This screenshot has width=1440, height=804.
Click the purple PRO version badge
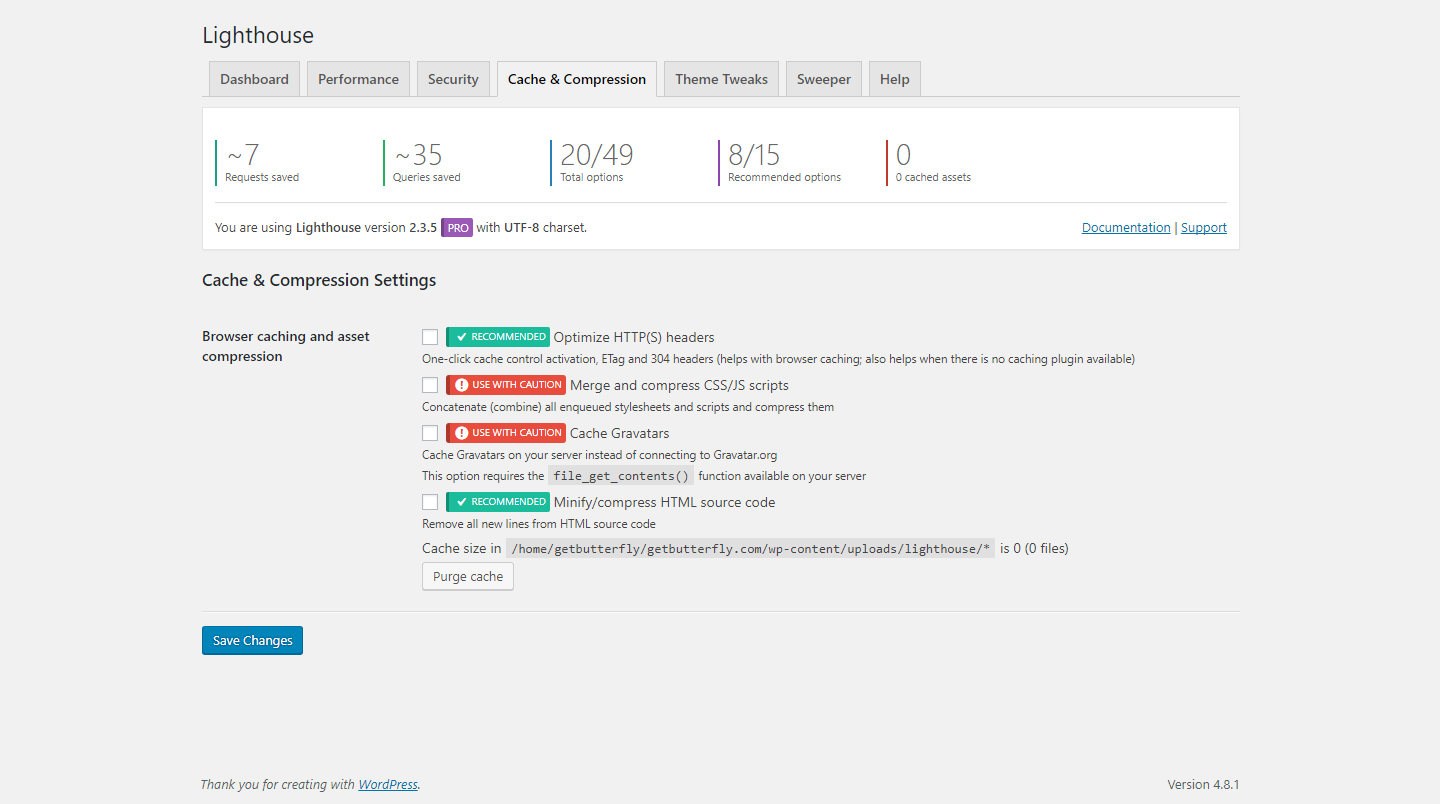[457, 228]
